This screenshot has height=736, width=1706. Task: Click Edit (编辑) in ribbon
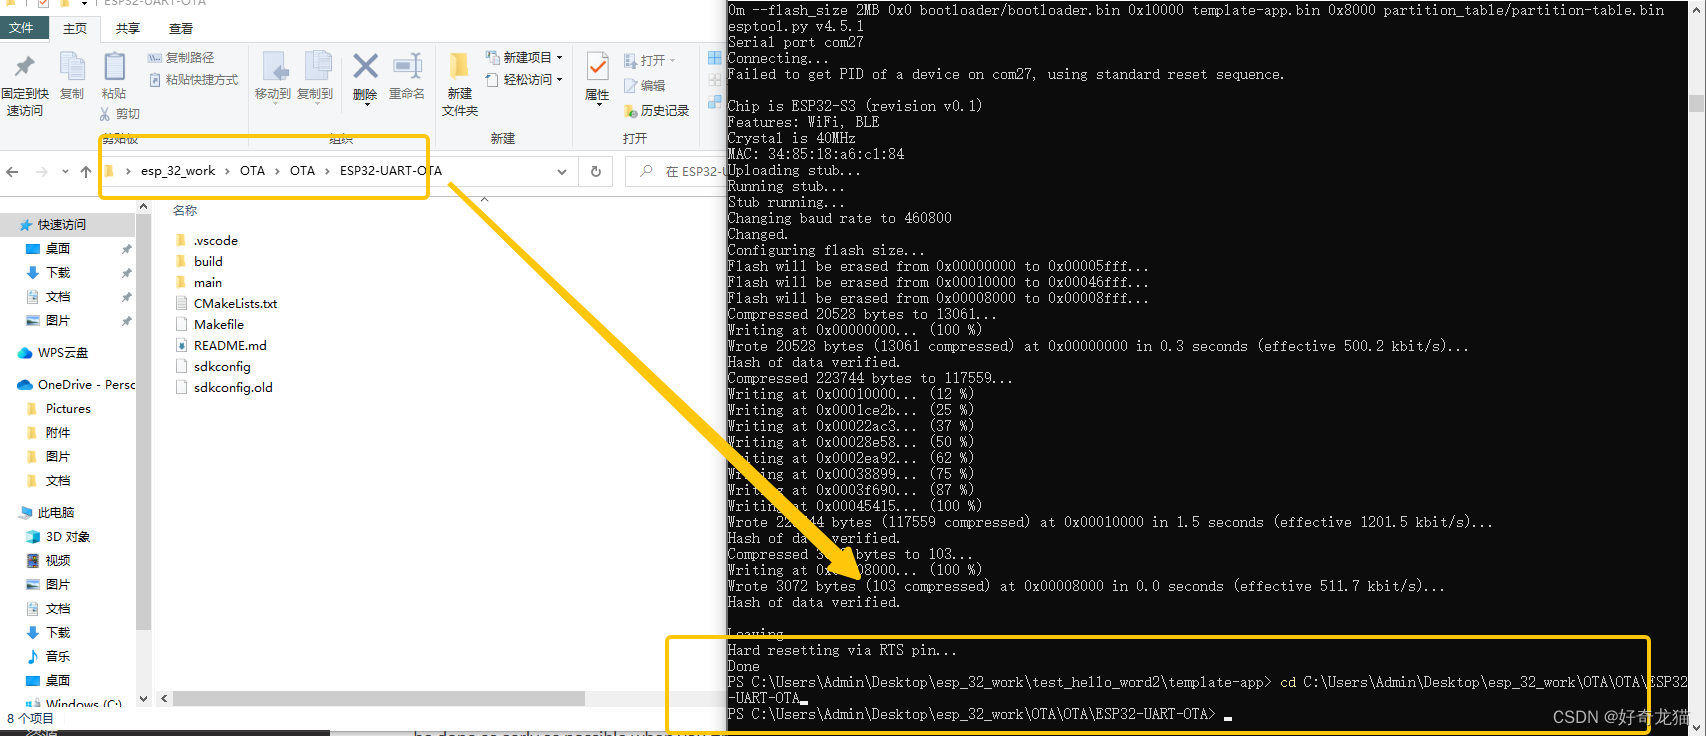pos(645,86)
